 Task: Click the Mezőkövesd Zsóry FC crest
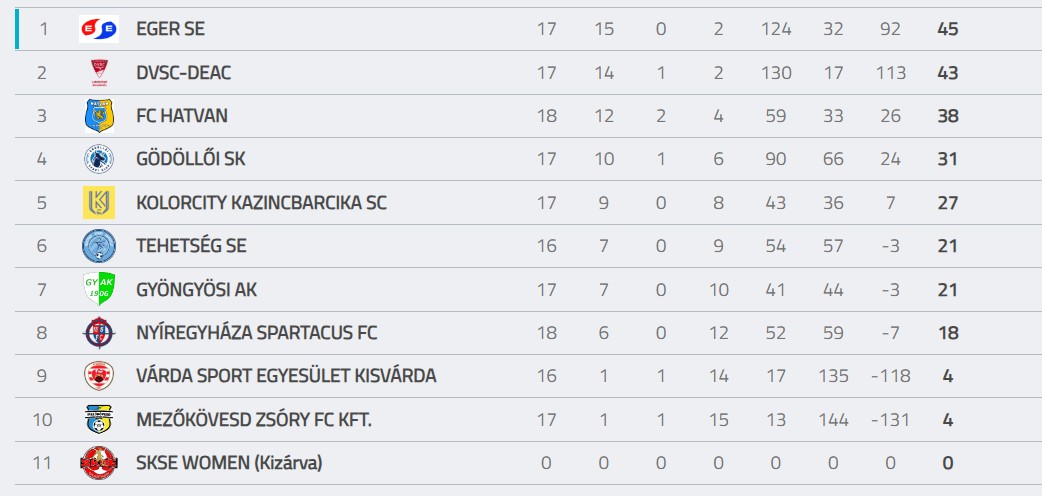[x=99, y=420]
